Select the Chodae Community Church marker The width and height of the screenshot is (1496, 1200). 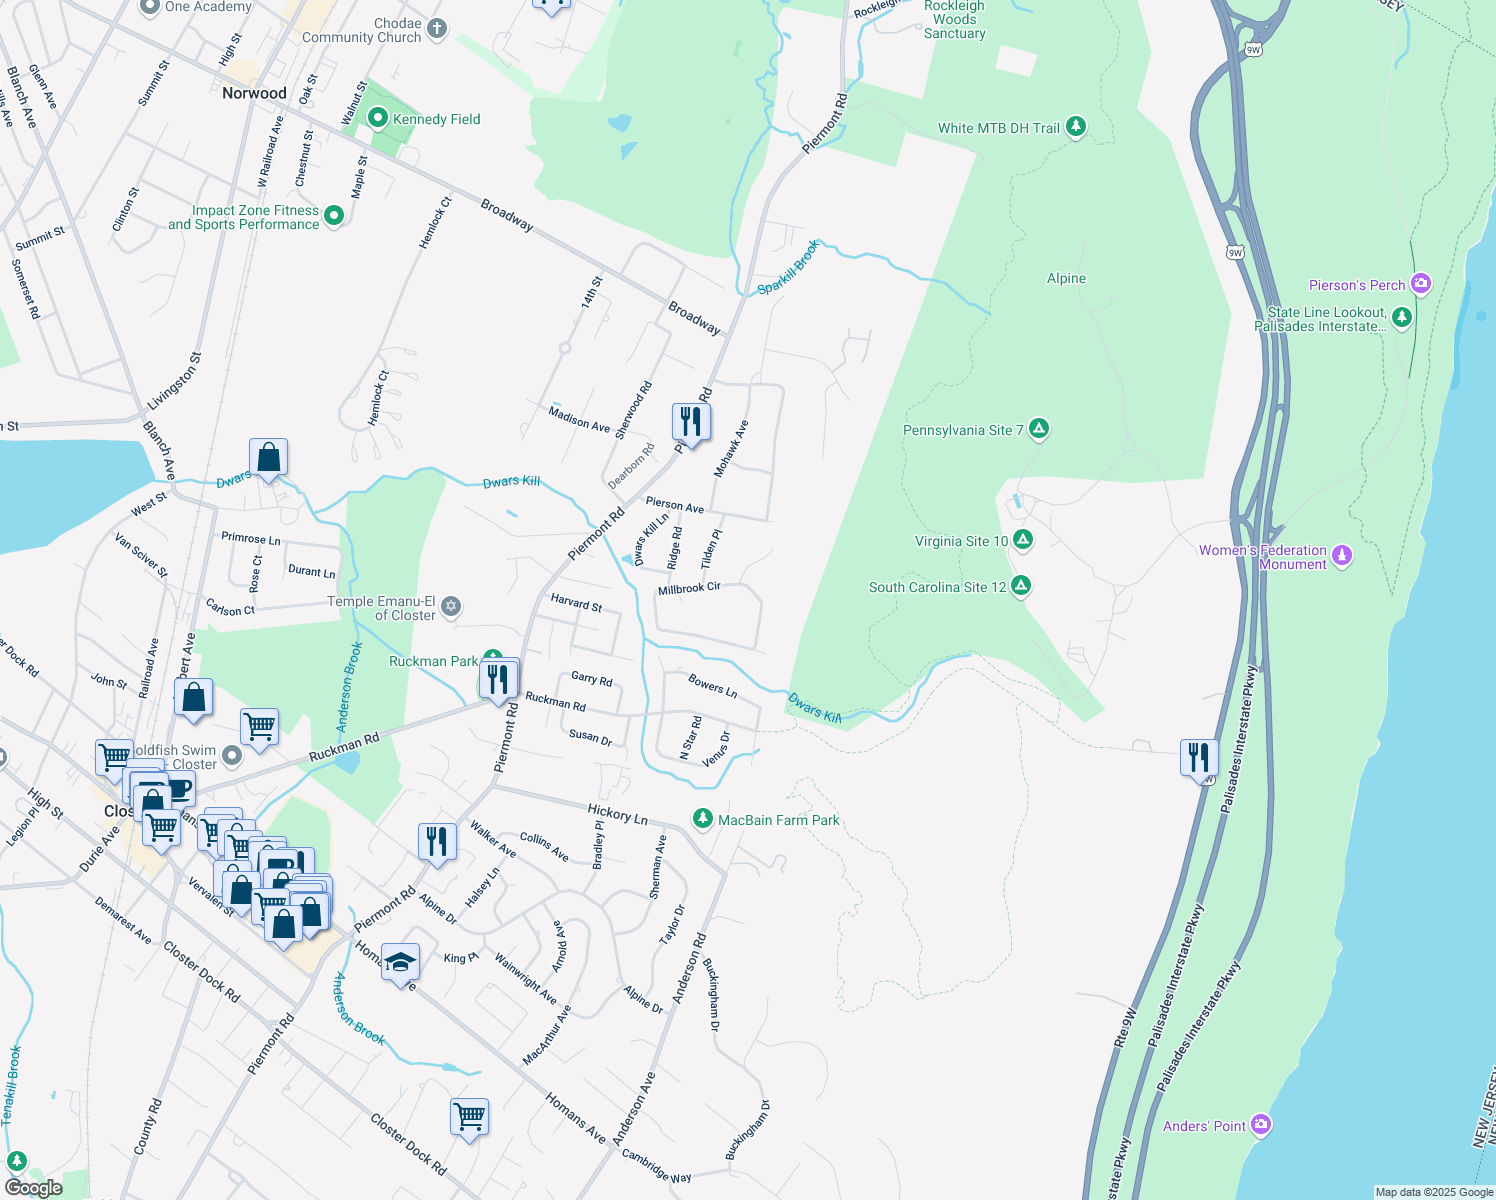(437, 29)
